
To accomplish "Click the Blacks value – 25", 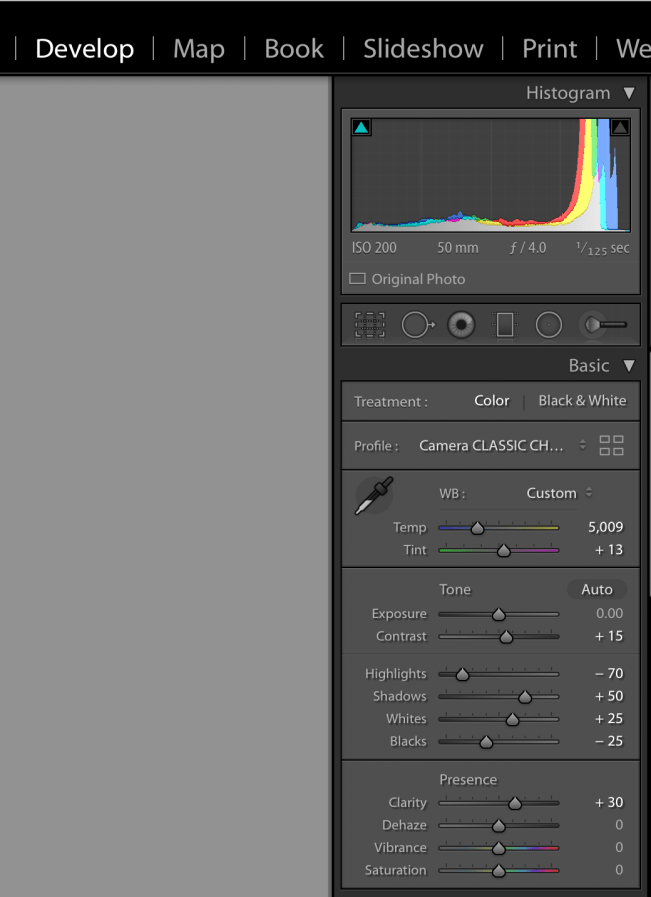I will point(609,741).
